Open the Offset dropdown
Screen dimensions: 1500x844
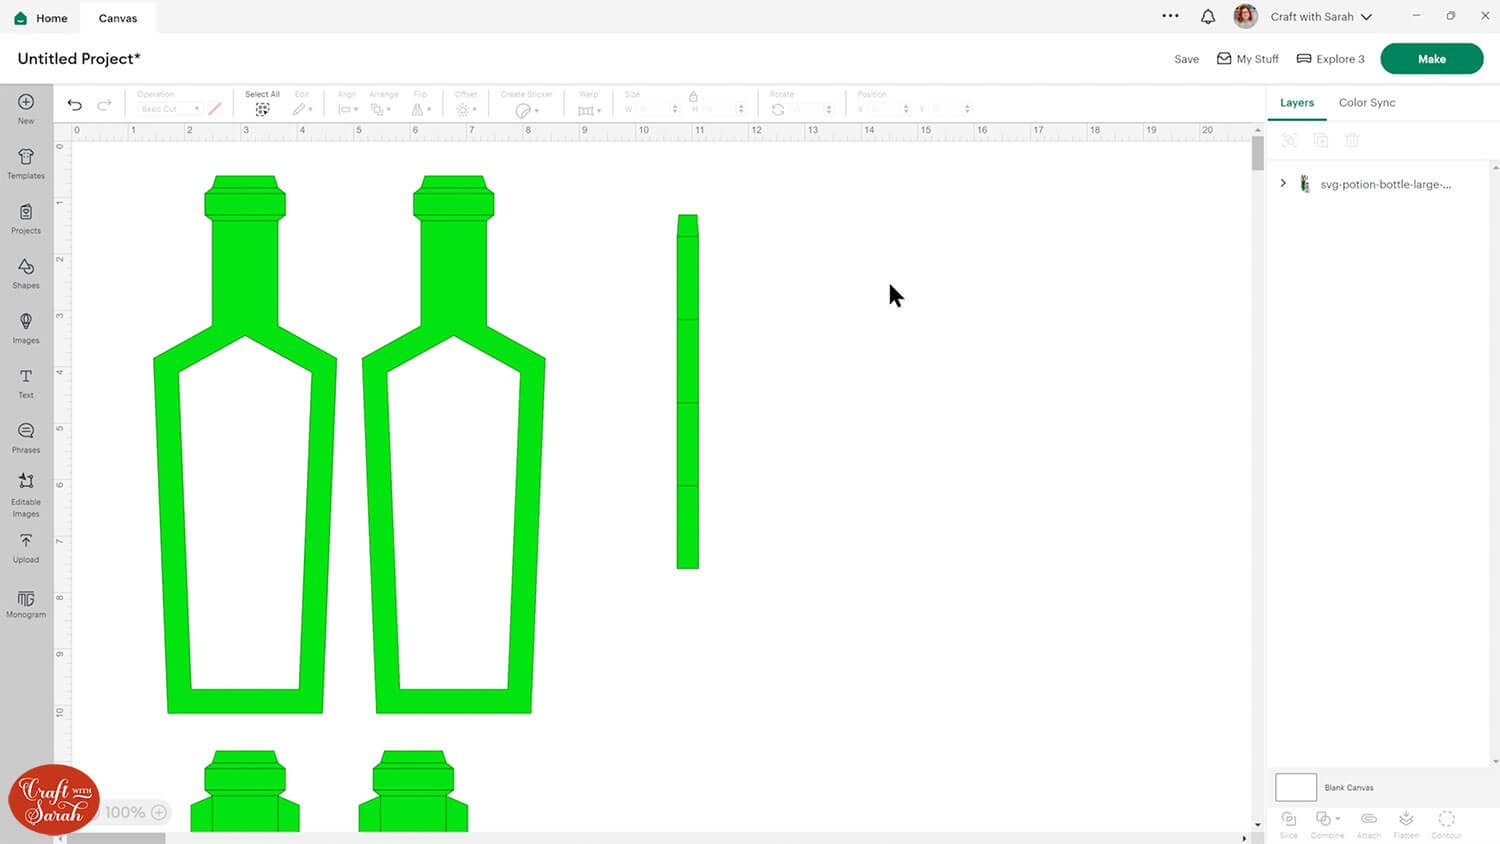(x=465, y=109)
